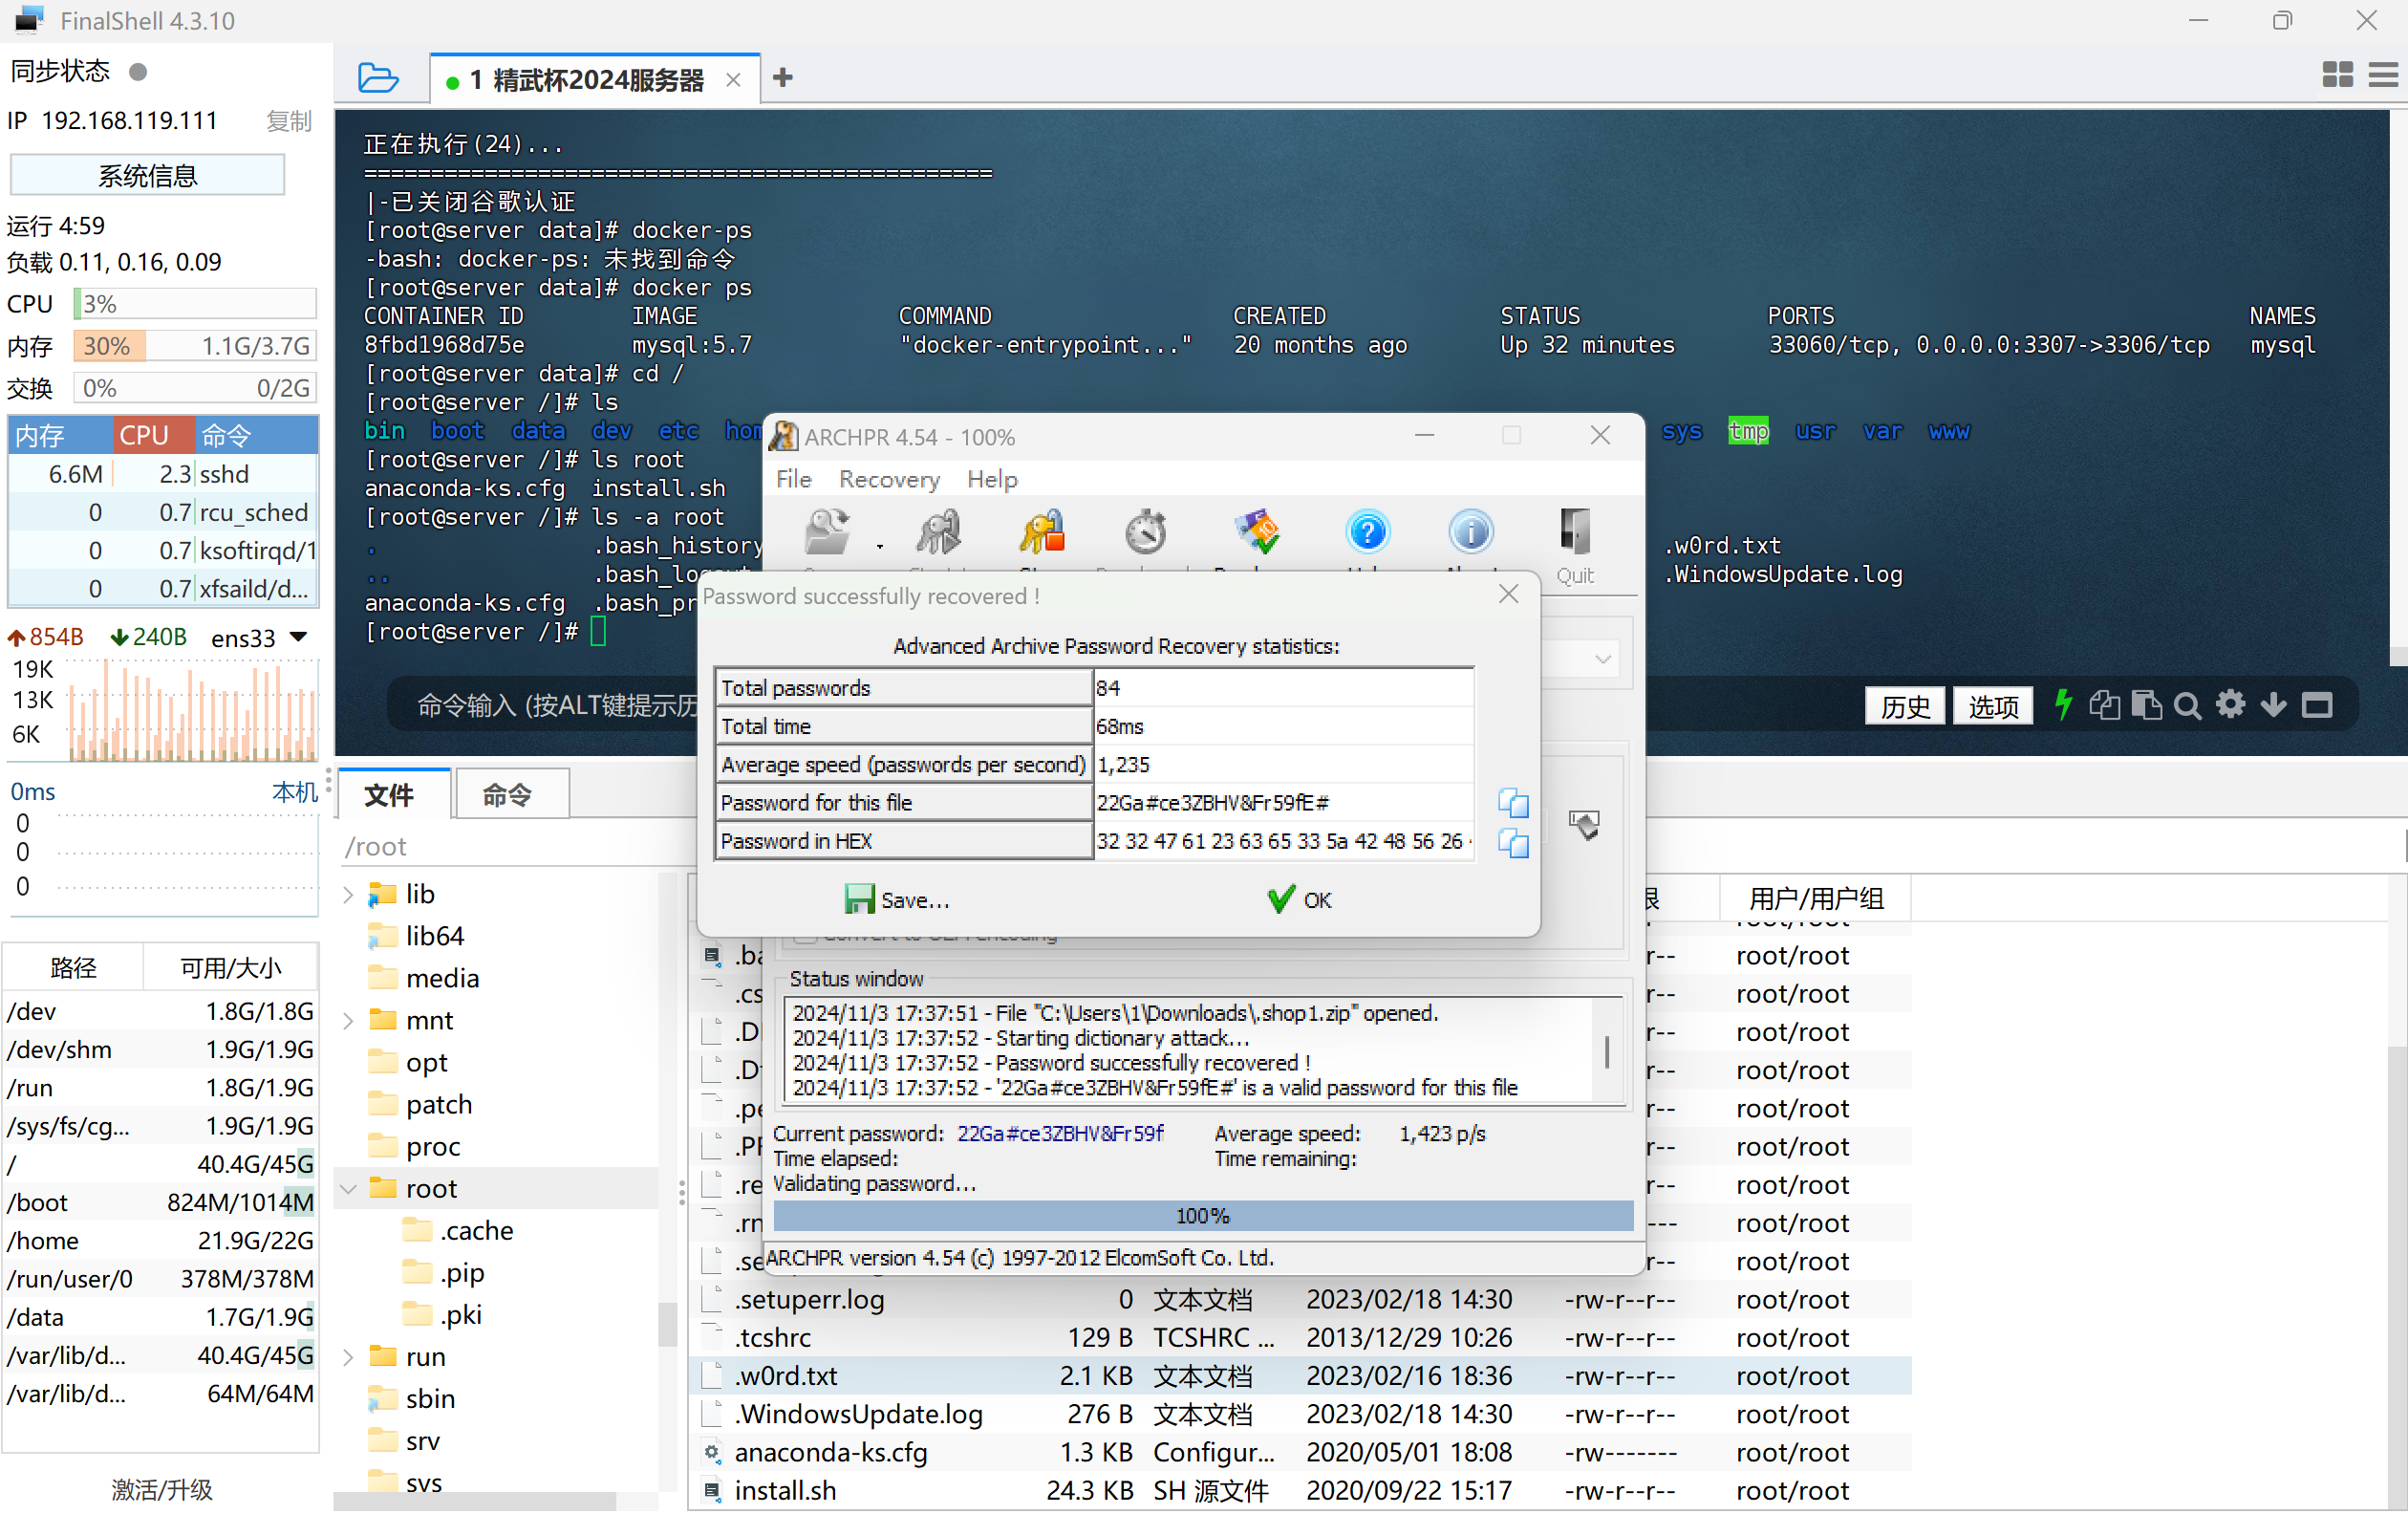2408x1514 pixels.
Task: Expand the mnt folder in tree
Action: click(x=348, y=1021)
